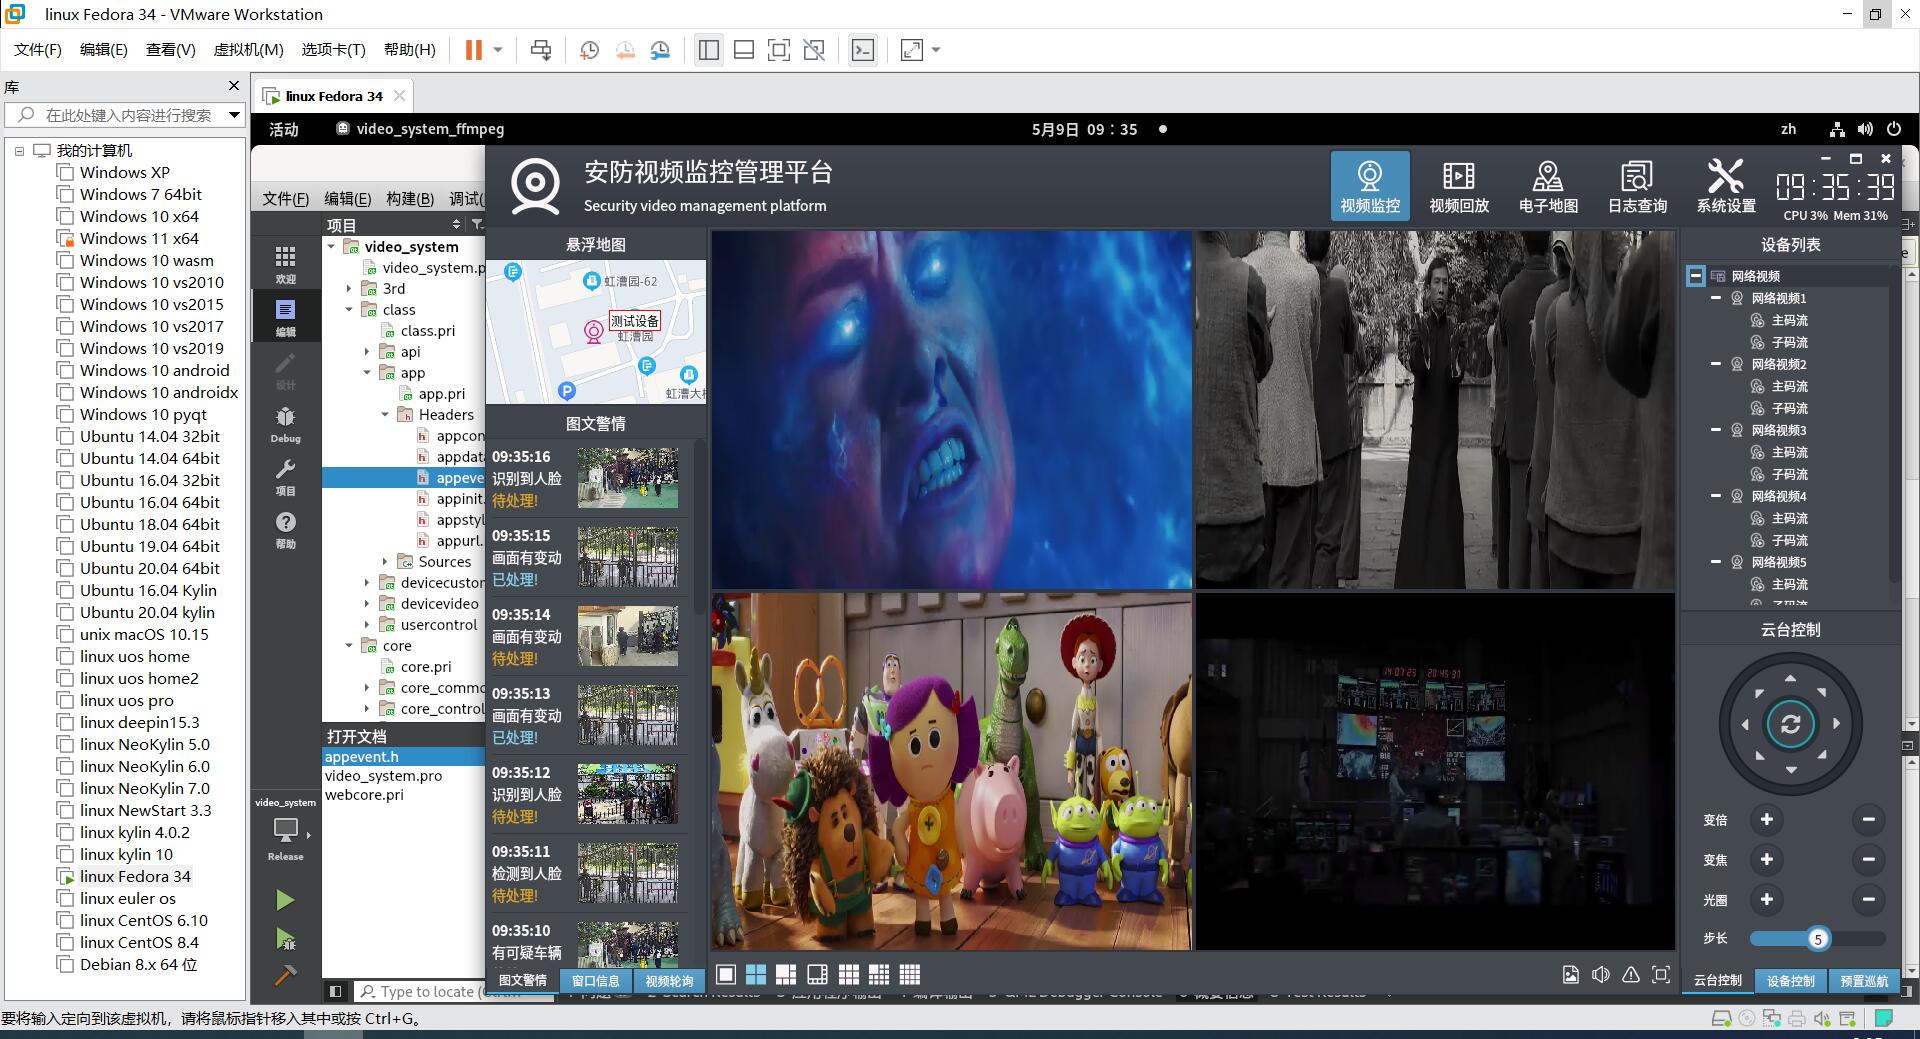Expand the Sources folder in project tree
The height and width of the screenshot is (1039, 1920).
386,562
